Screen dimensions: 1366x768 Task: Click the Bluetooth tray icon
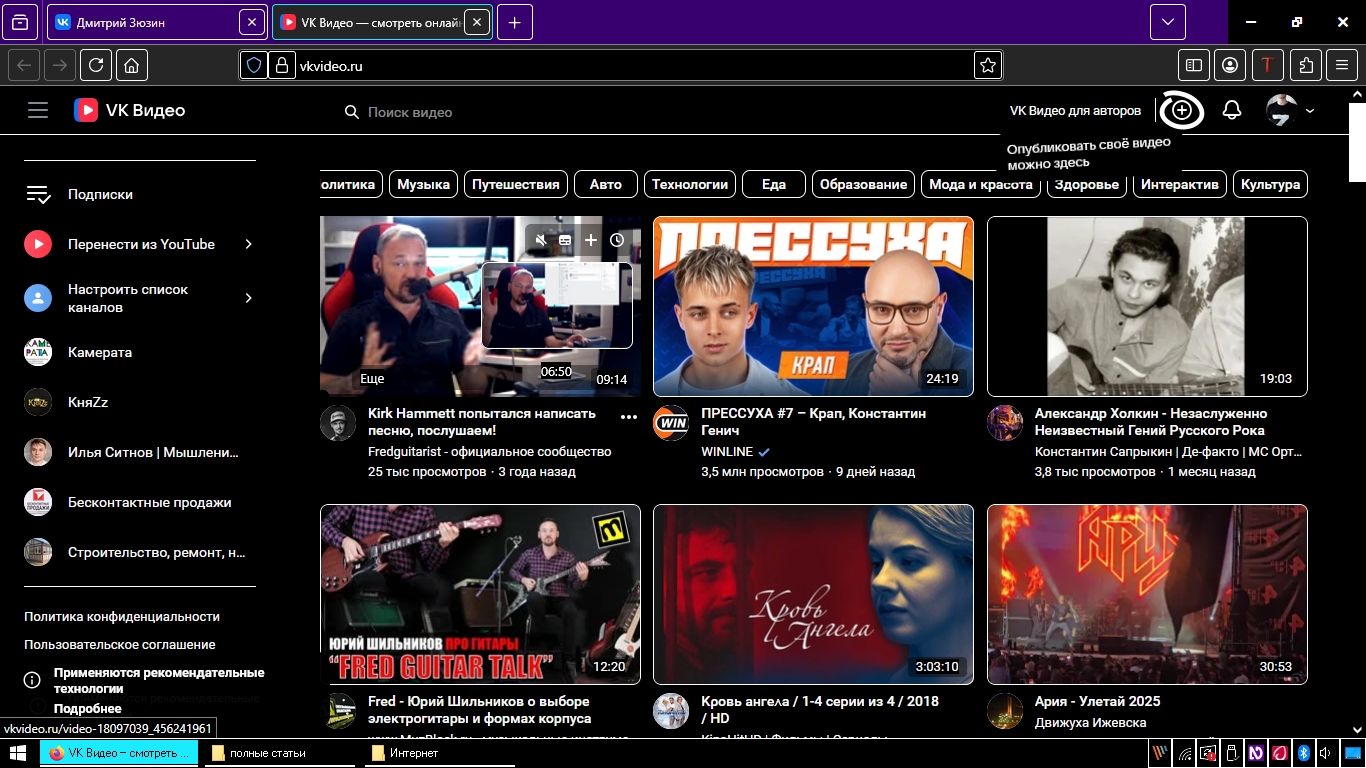1303,753
